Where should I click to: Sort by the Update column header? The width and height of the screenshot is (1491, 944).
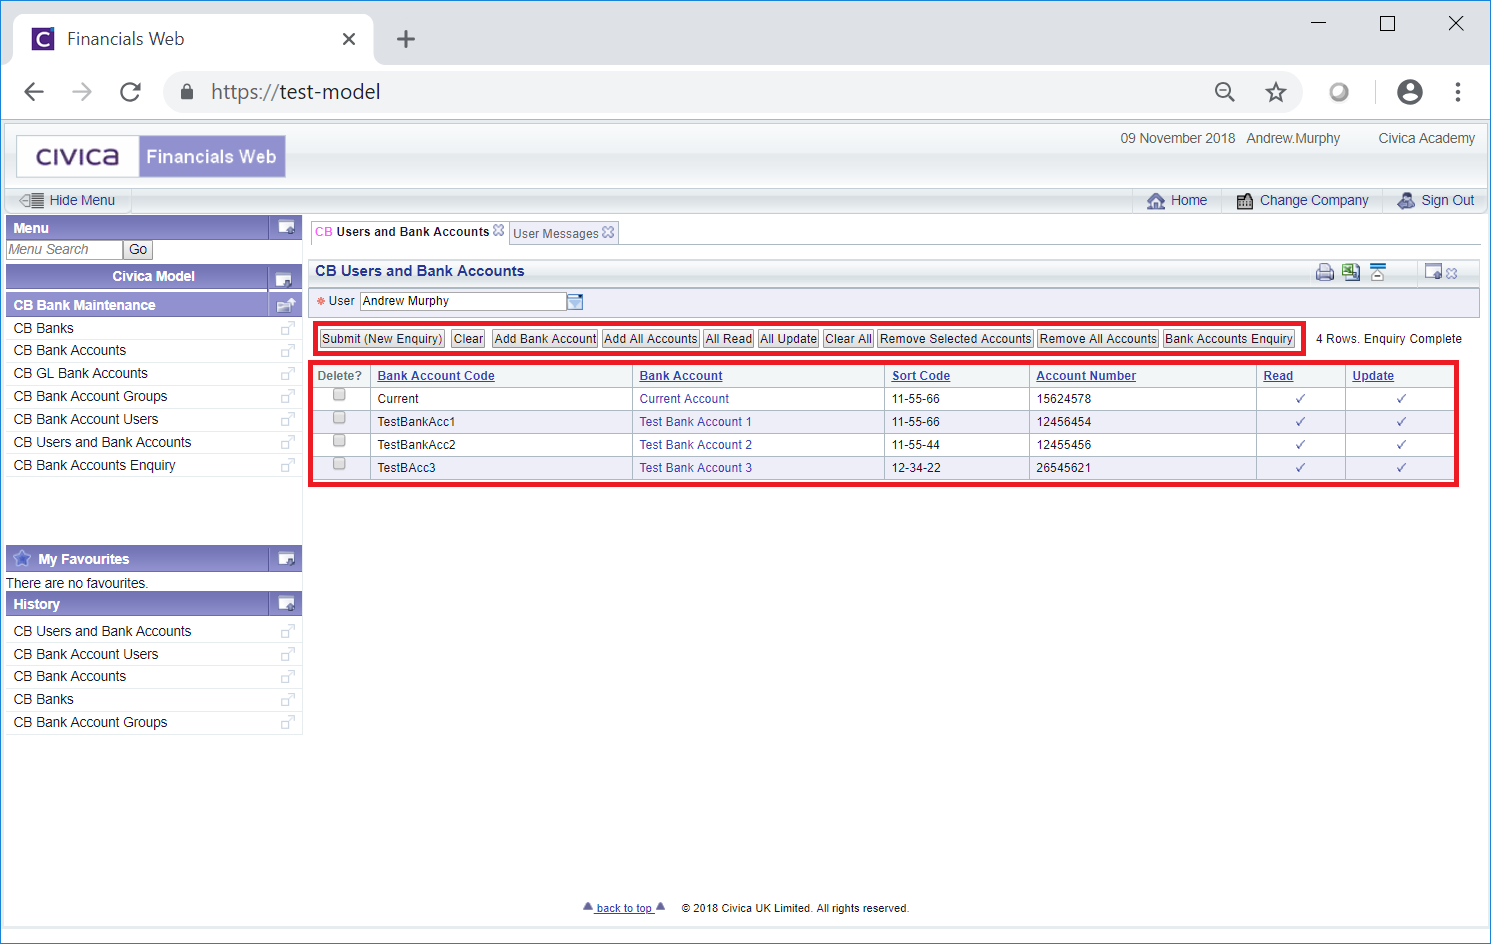[x=1373, y=376]
